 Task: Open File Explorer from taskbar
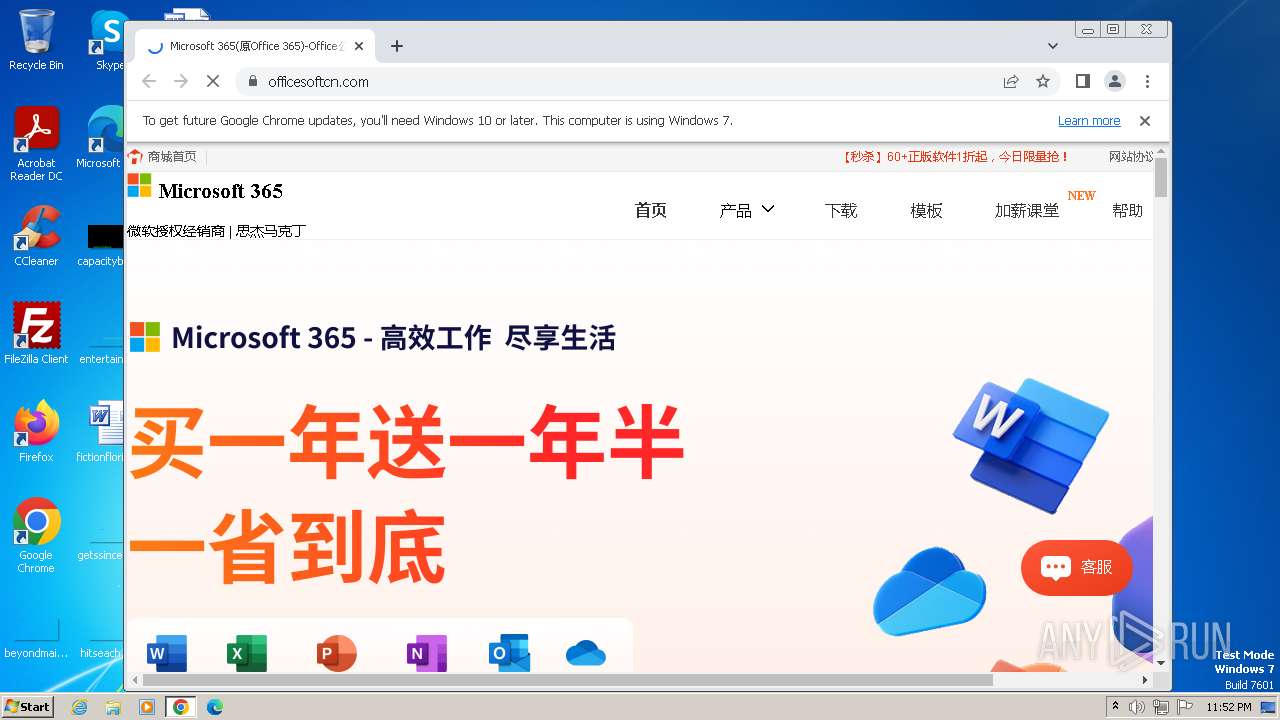pos(113,707)
